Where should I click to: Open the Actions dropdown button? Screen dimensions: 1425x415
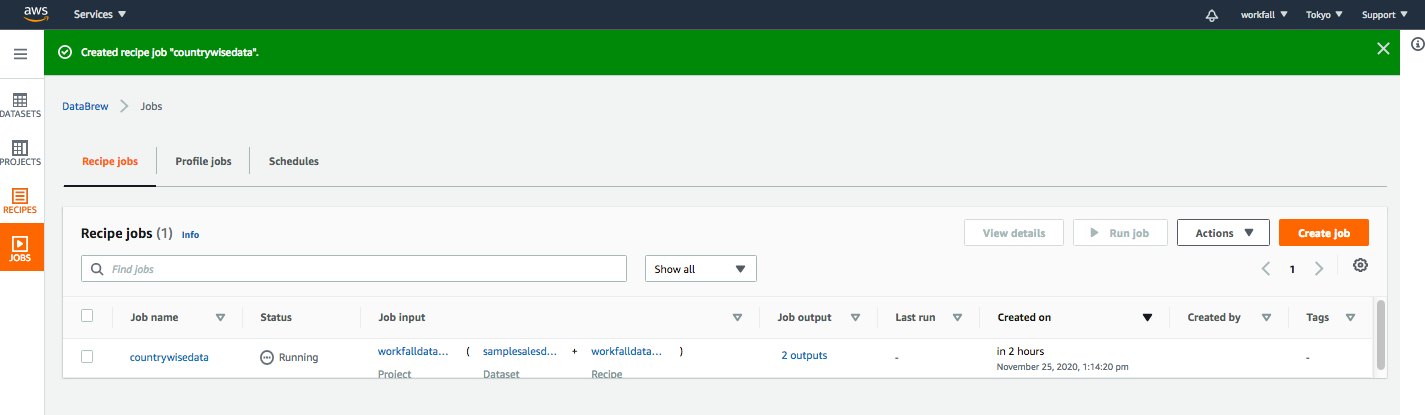pos(1223,233)
